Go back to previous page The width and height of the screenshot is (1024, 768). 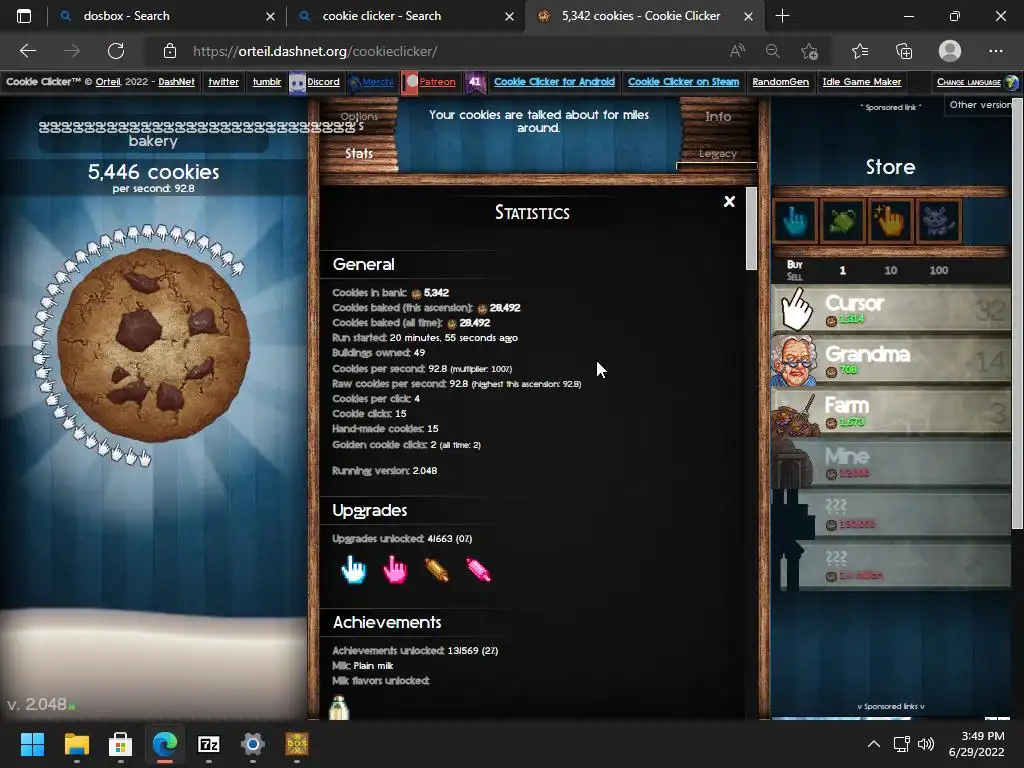28,51
